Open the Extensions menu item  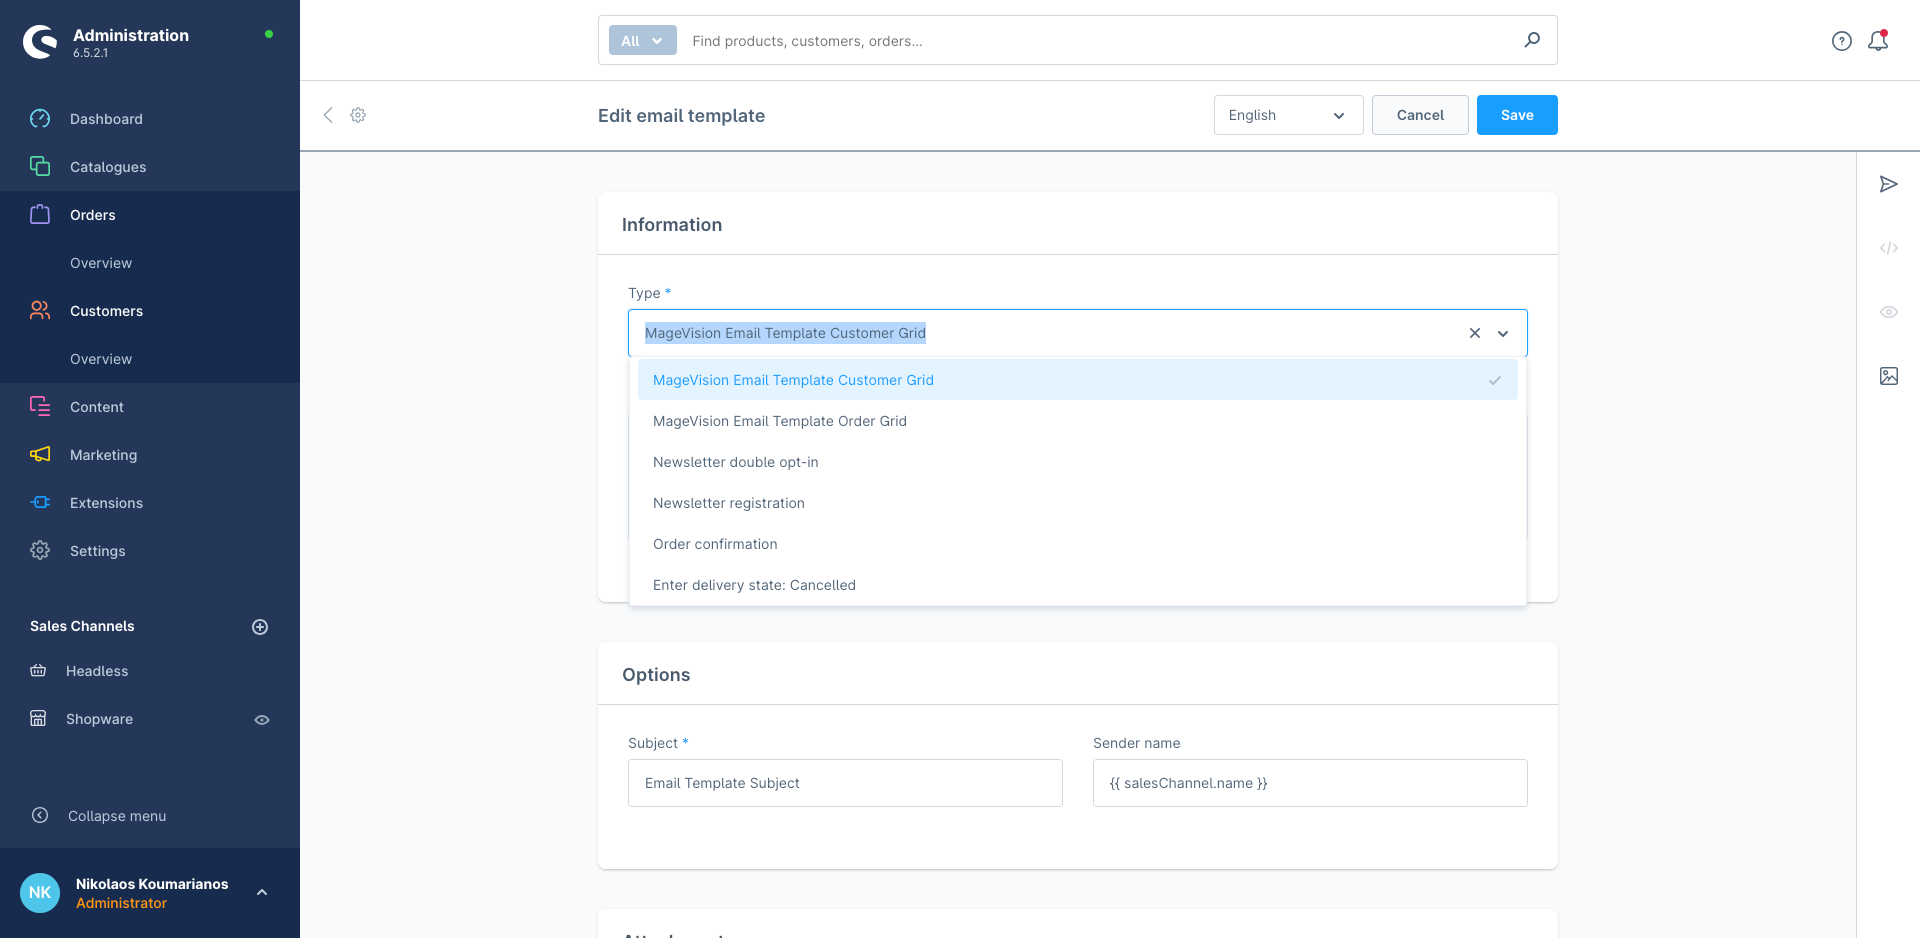click(x=106, y=503)
